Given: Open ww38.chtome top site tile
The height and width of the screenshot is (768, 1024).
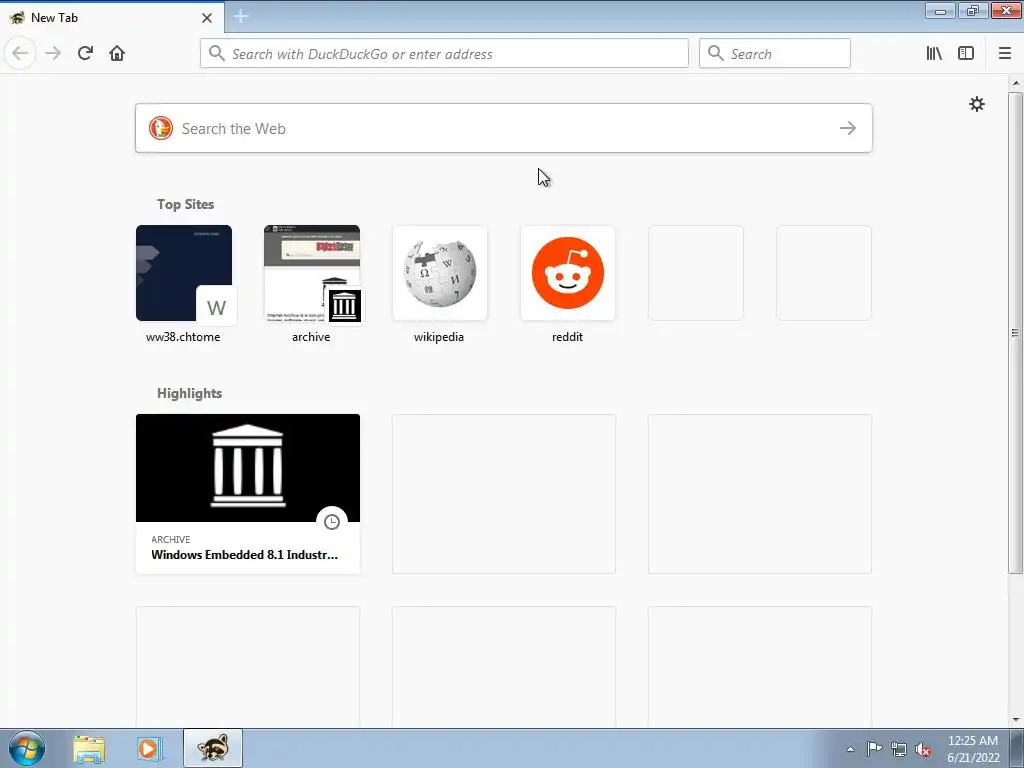Looking at the screenshot, I should (x=184, y=273).
